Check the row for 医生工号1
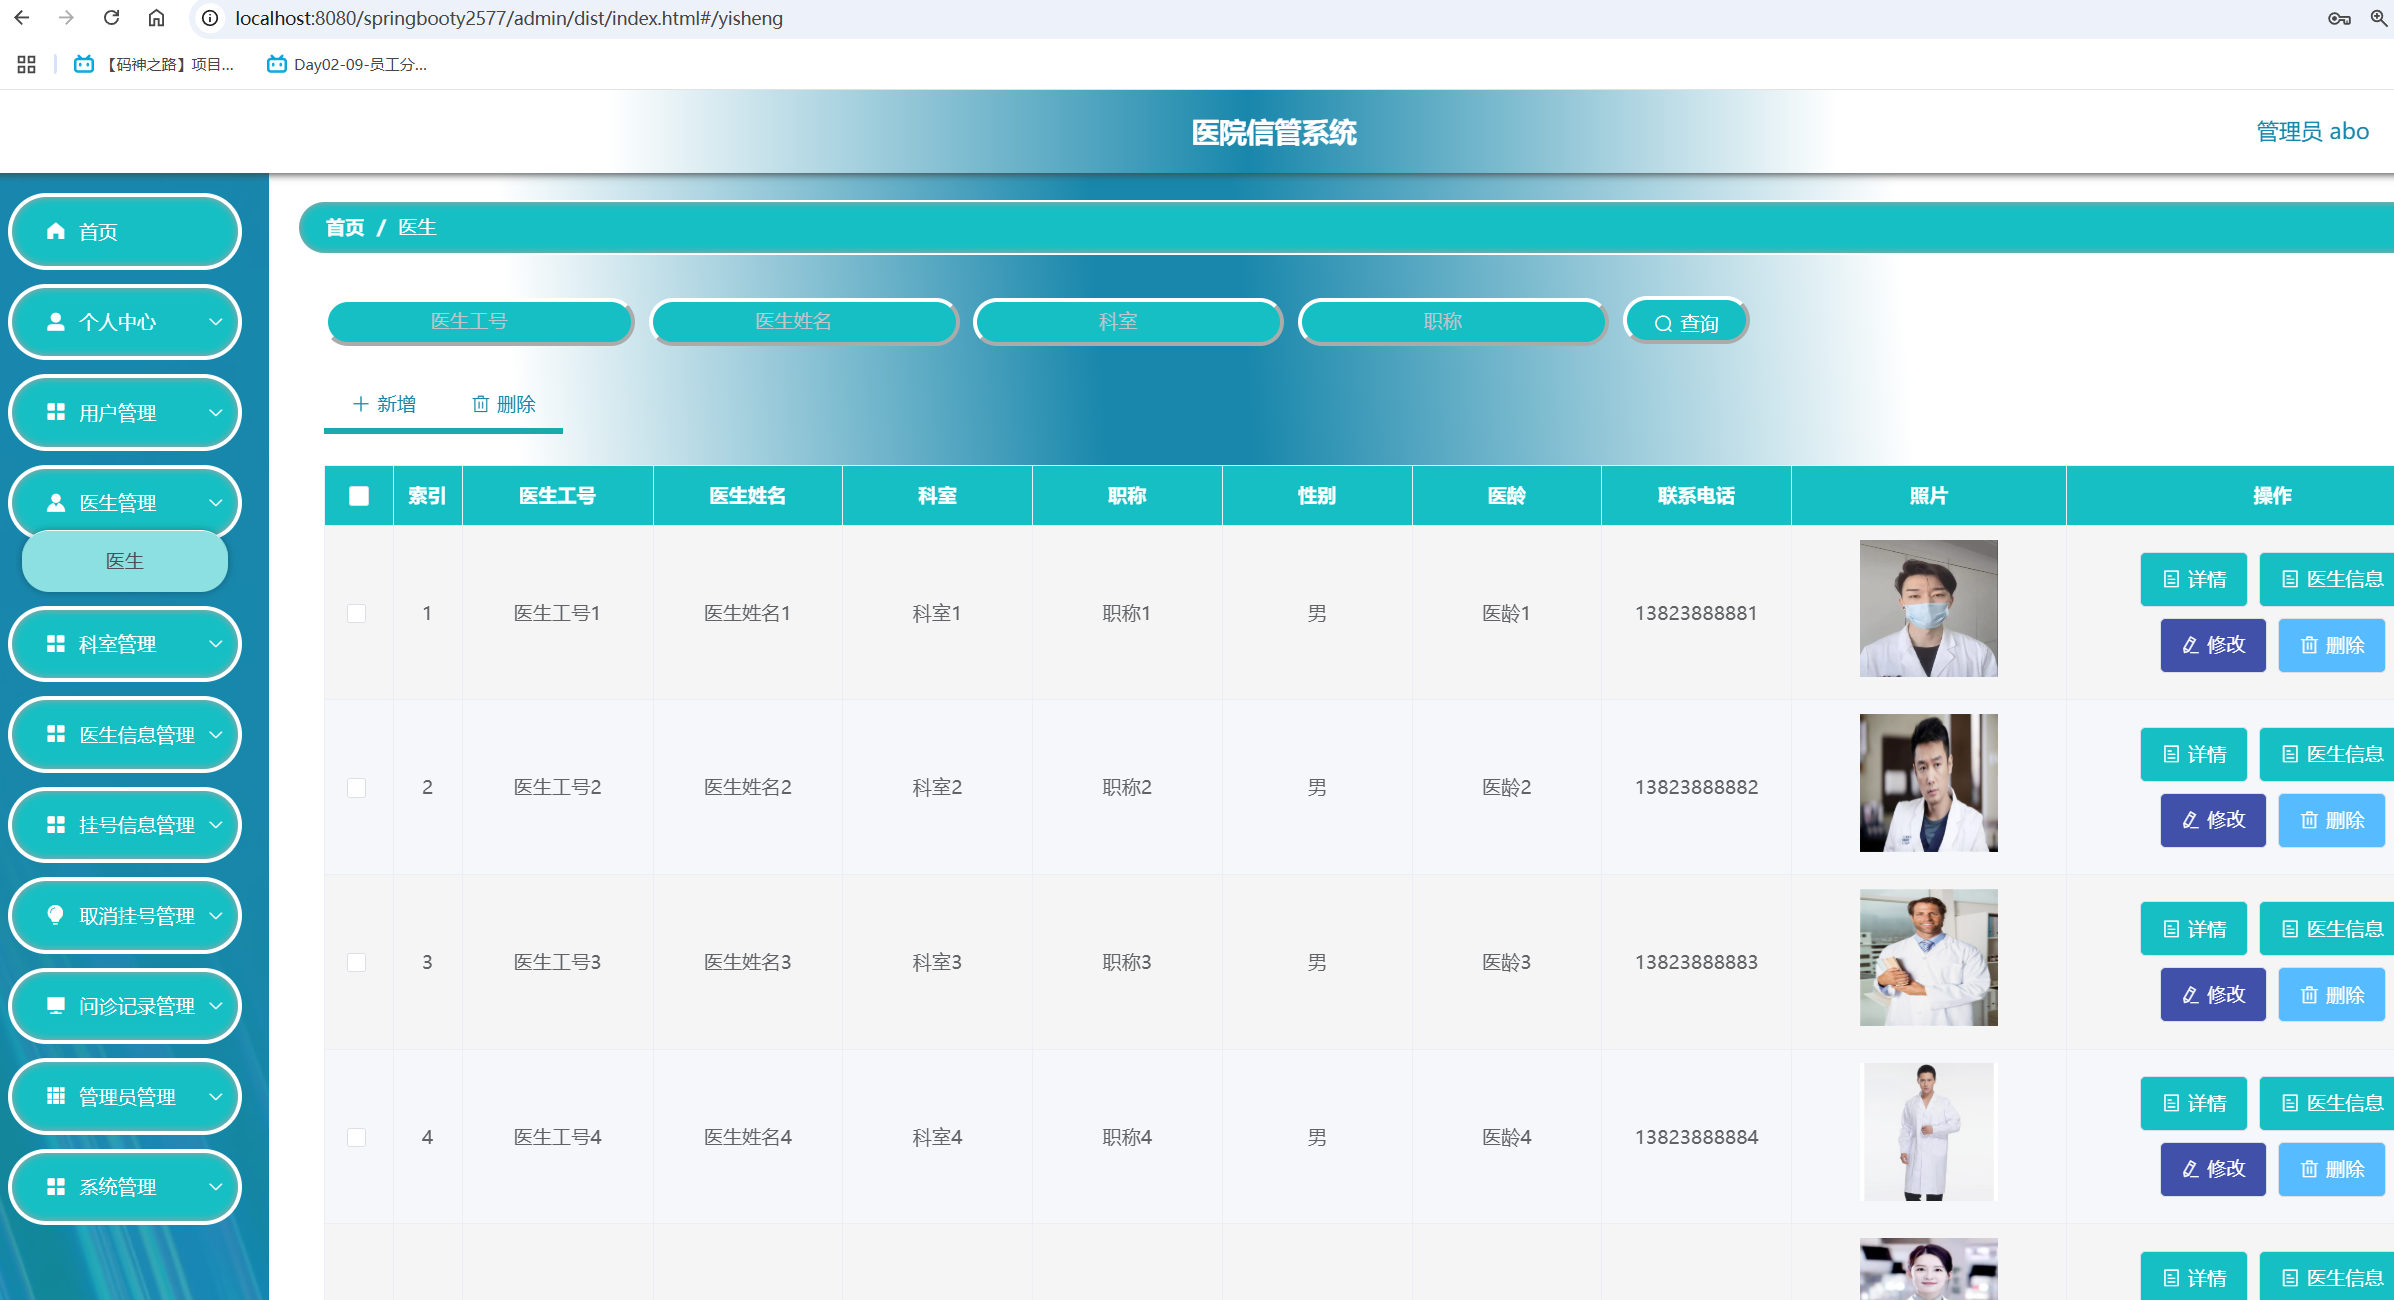The width and height of the screenshot is (2394, 1300). (356, 613)
